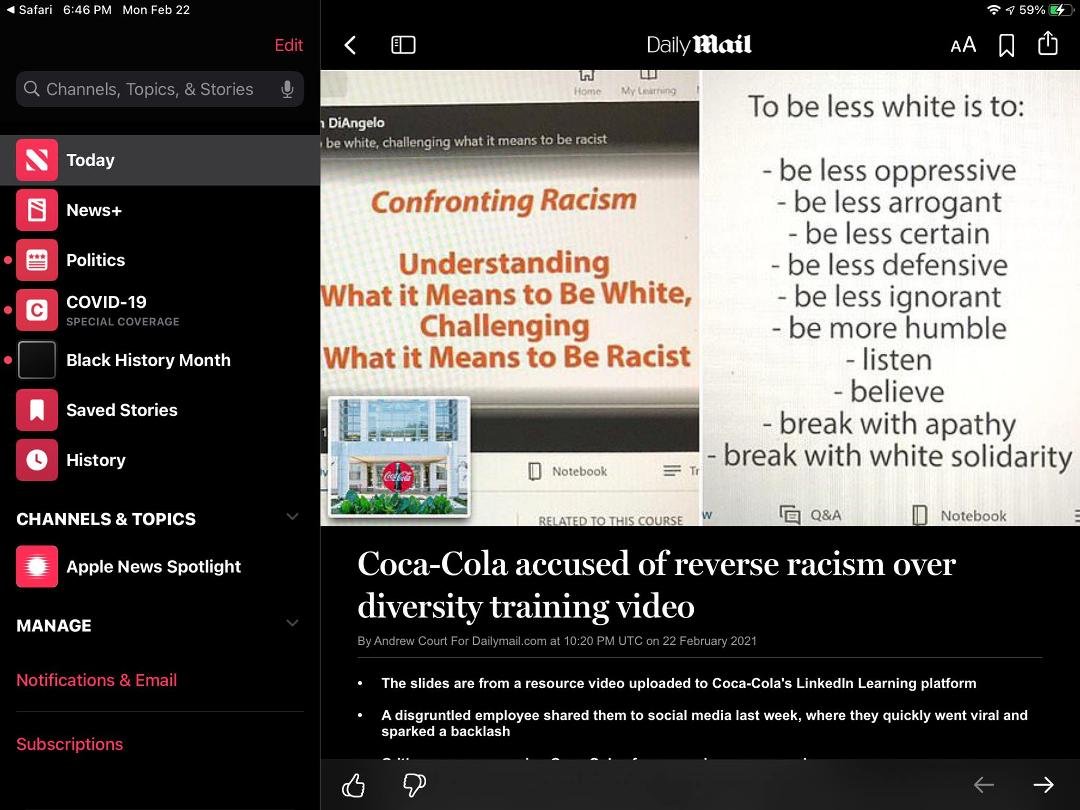Image resolution: width=1080 pixels, height=810 pixels.
Task: Open reading History
Action: point(160,460)
